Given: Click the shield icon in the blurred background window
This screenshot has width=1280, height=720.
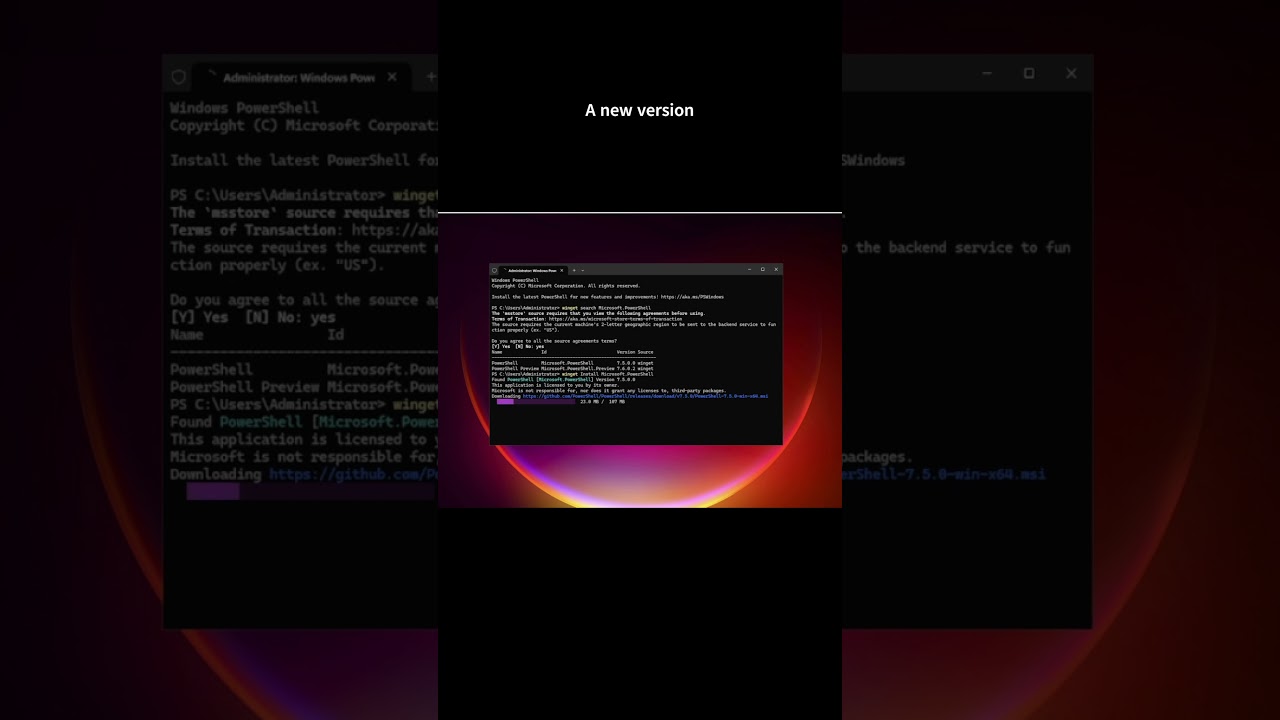Looking at the screenshot, I should 179,77.
